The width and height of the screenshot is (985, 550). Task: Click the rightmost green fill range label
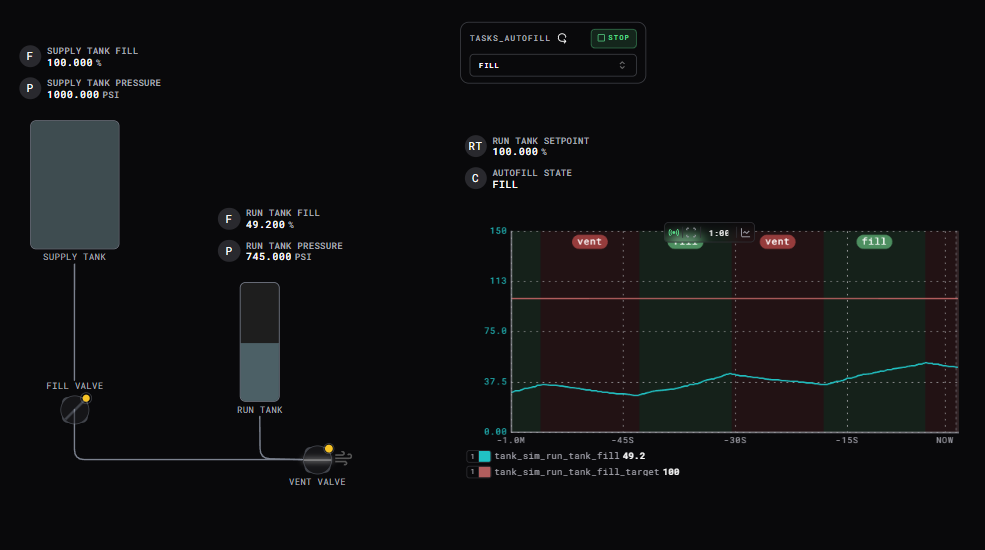[x=874, y=242]
